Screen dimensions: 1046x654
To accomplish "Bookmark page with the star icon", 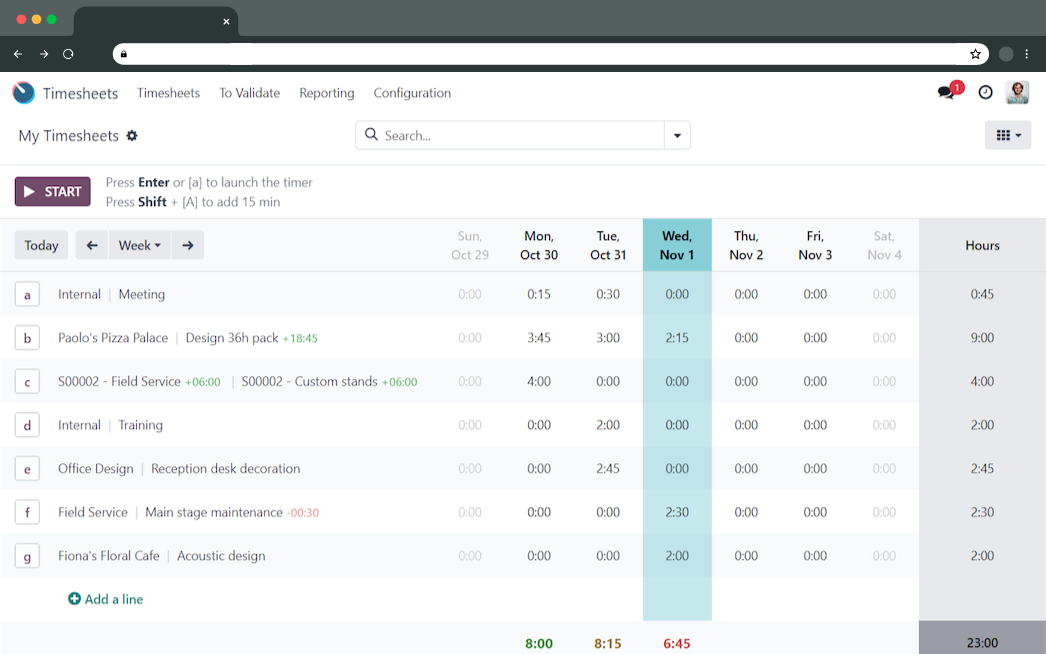I will [x=975, y=54].
